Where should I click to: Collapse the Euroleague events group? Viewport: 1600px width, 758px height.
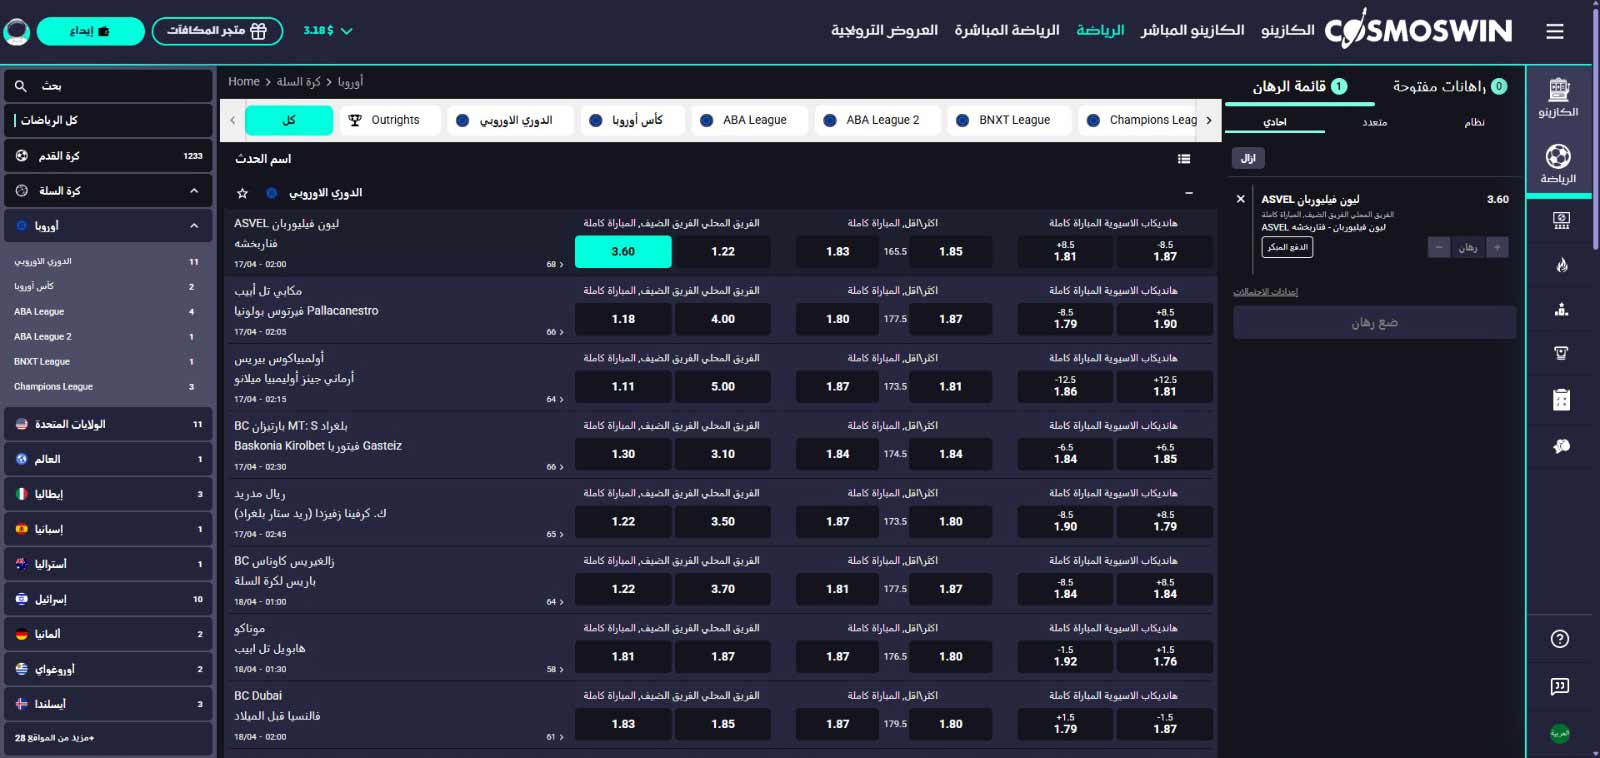pos(1189,193)
